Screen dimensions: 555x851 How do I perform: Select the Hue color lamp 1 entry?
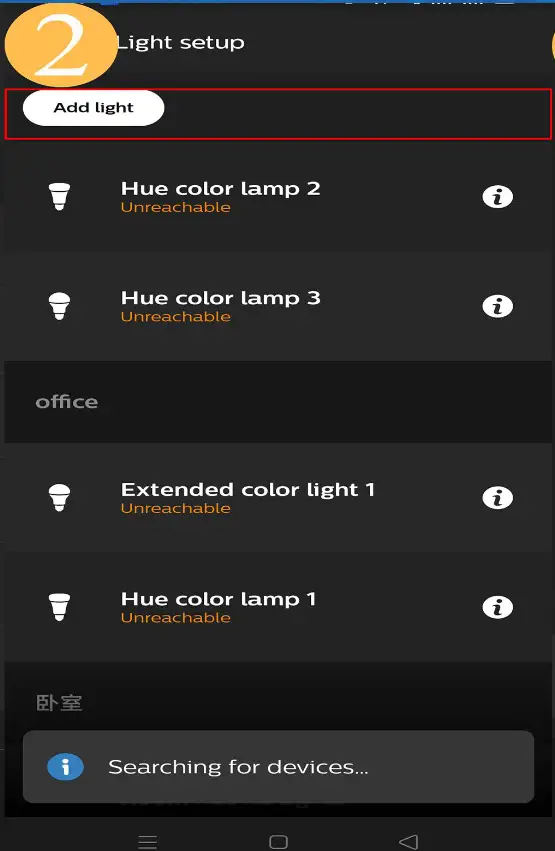[x=278, y=607]
